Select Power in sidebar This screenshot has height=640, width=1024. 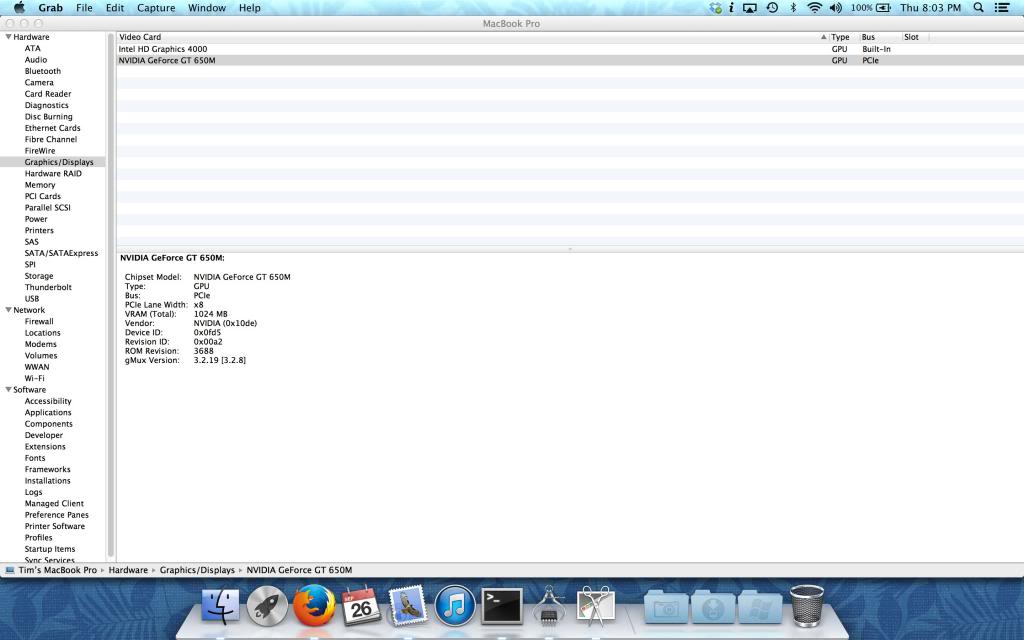tap(36, 219)
